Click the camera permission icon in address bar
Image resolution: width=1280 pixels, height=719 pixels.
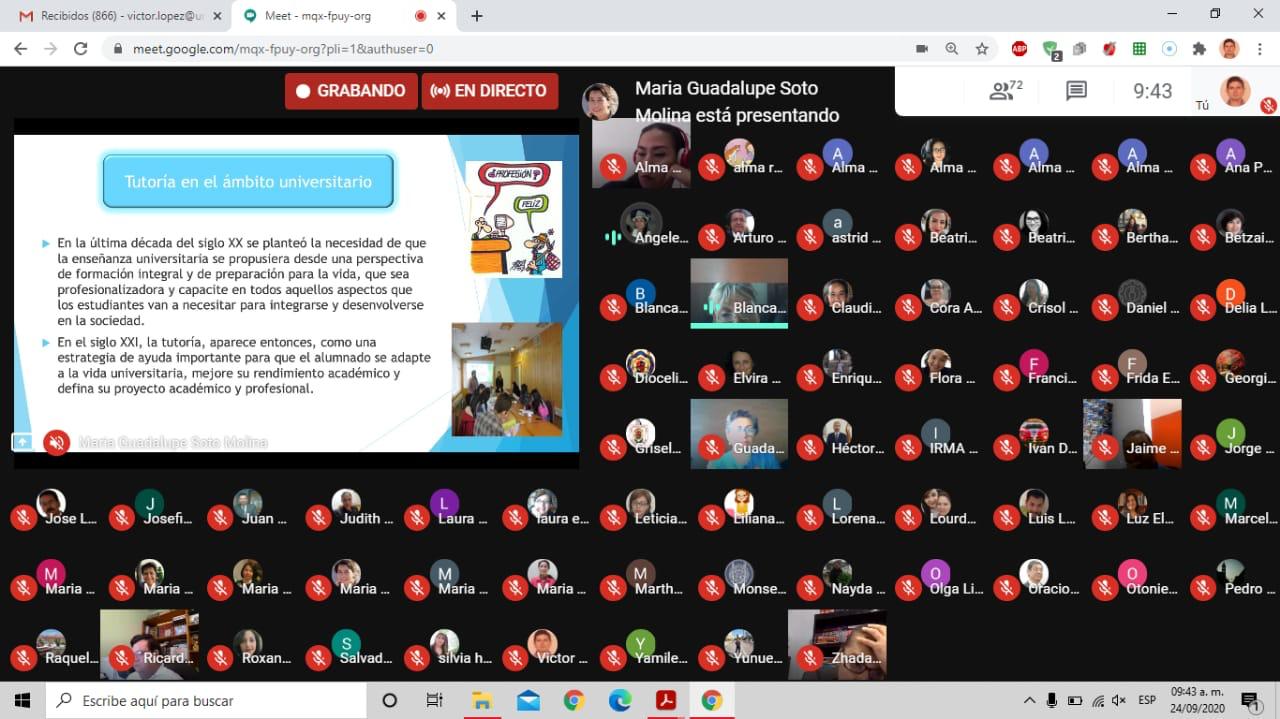click(x=922, y=48)
